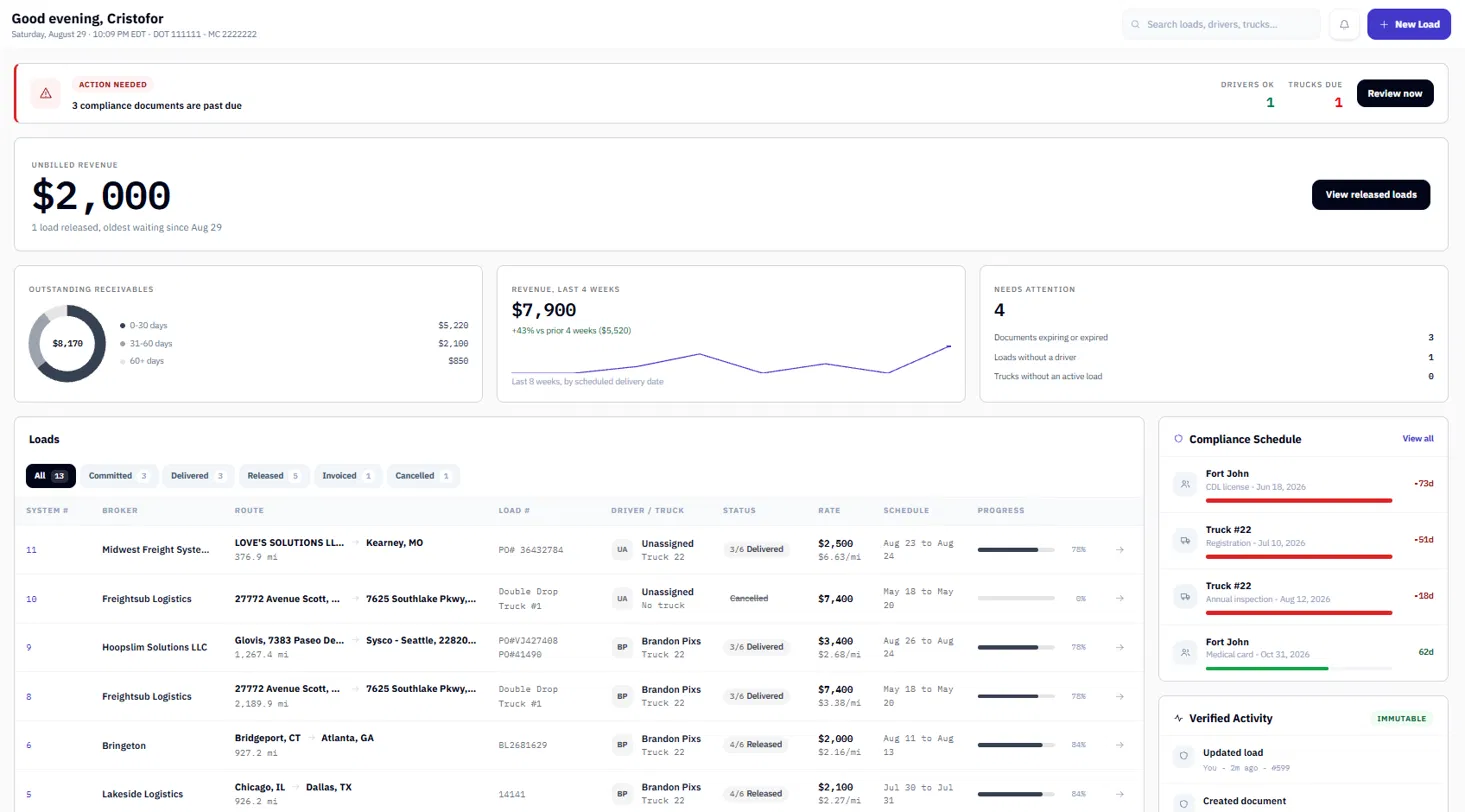Click Hoopslim Solutions LLC broker
This screenshot has height=812, width=1465.
click(154, 647)
